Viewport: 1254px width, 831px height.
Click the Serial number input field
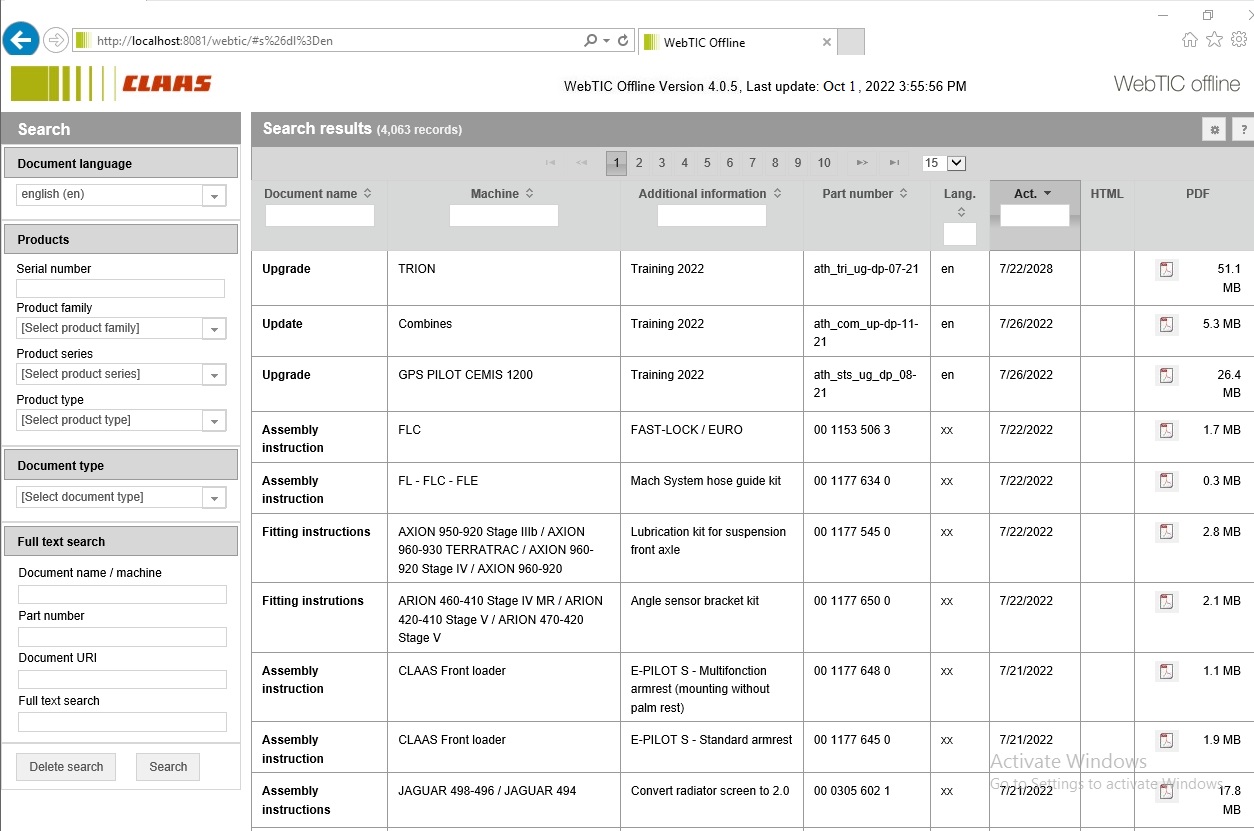click(120, 289)
